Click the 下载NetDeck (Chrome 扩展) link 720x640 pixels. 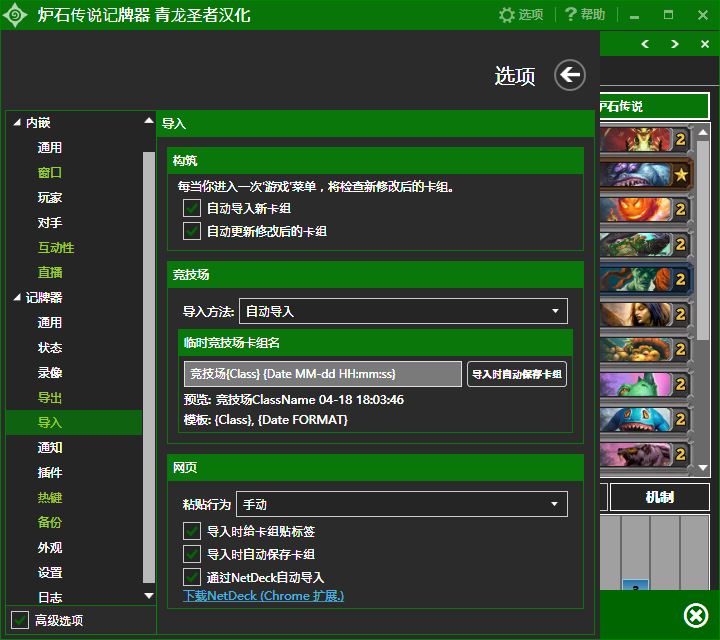point(263,596)
